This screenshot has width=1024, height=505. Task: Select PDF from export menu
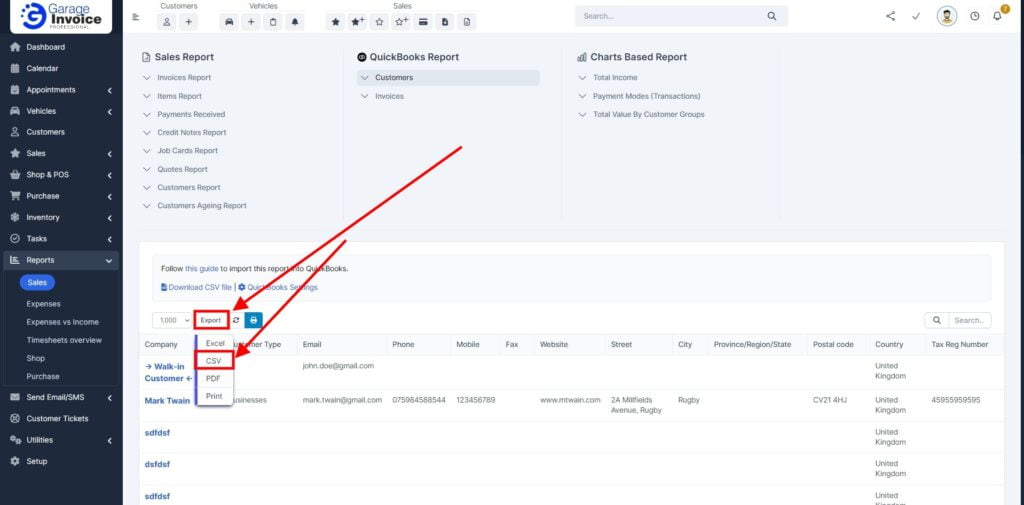coord(214,378)
